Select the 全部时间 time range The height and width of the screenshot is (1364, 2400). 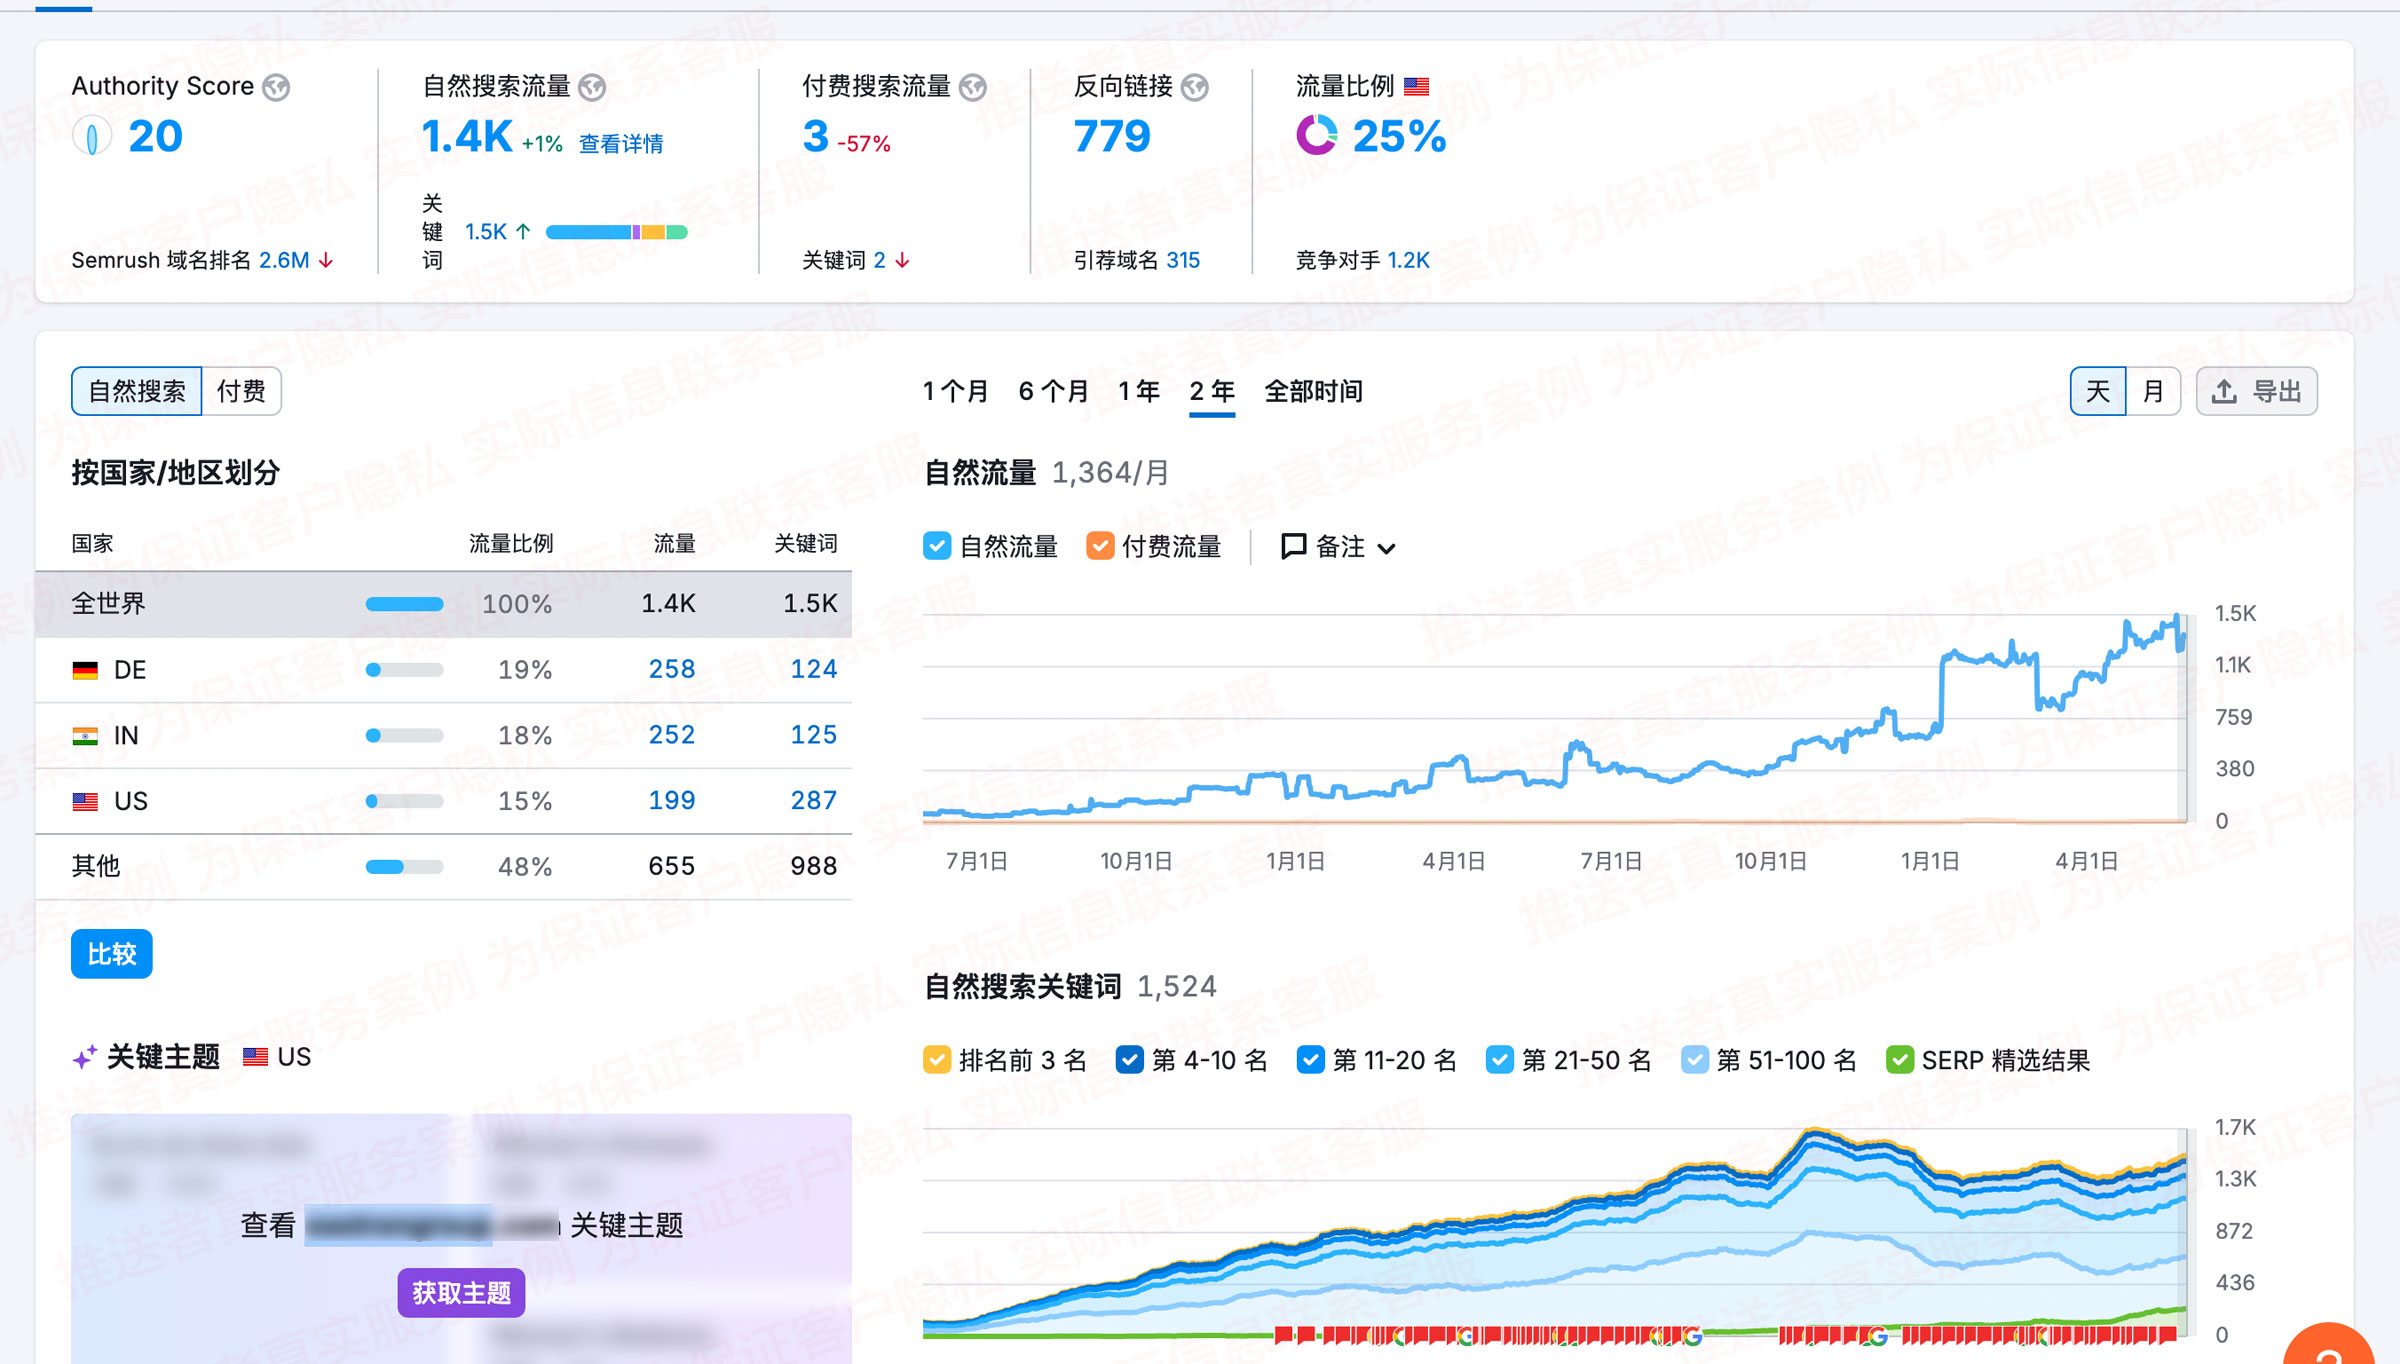[1314, 391]
